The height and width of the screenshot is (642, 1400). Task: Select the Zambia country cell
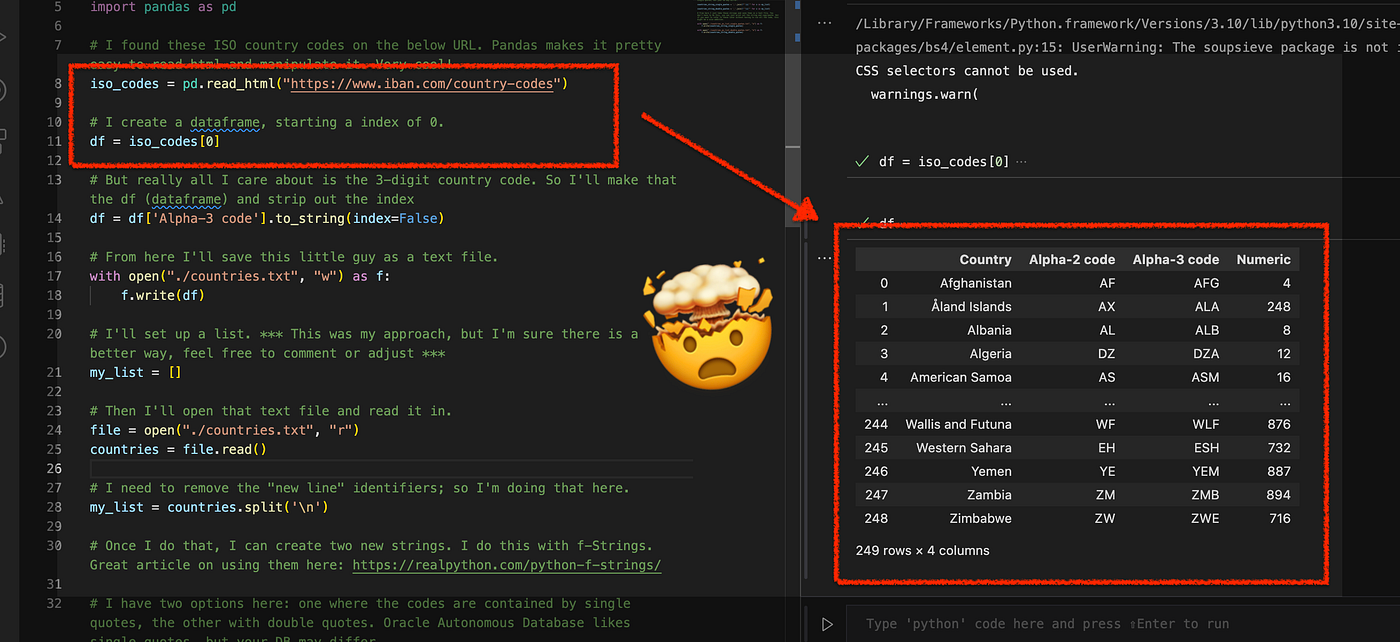coord(989,495)
